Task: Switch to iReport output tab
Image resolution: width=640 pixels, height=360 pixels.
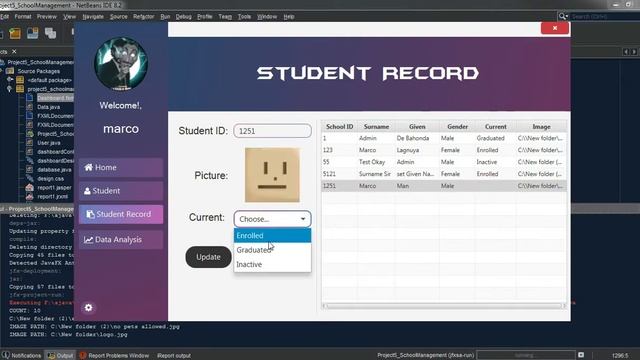Action: (174, 355)
